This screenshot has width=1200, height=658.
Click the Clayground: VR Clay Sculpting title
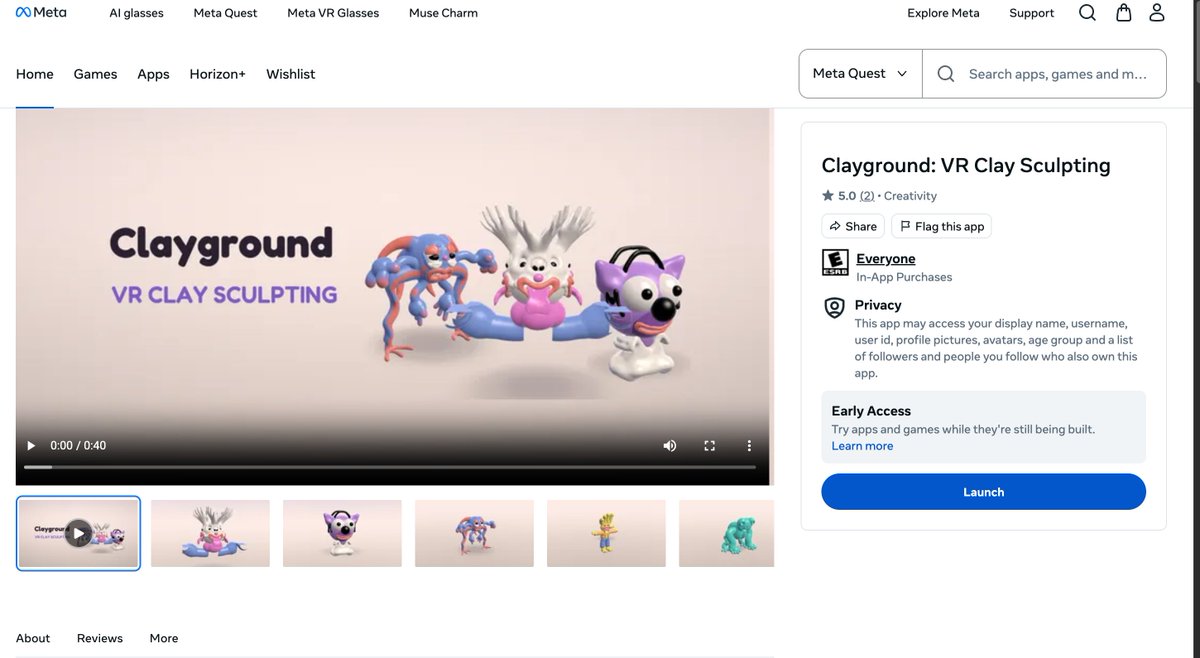pos(966,166)
